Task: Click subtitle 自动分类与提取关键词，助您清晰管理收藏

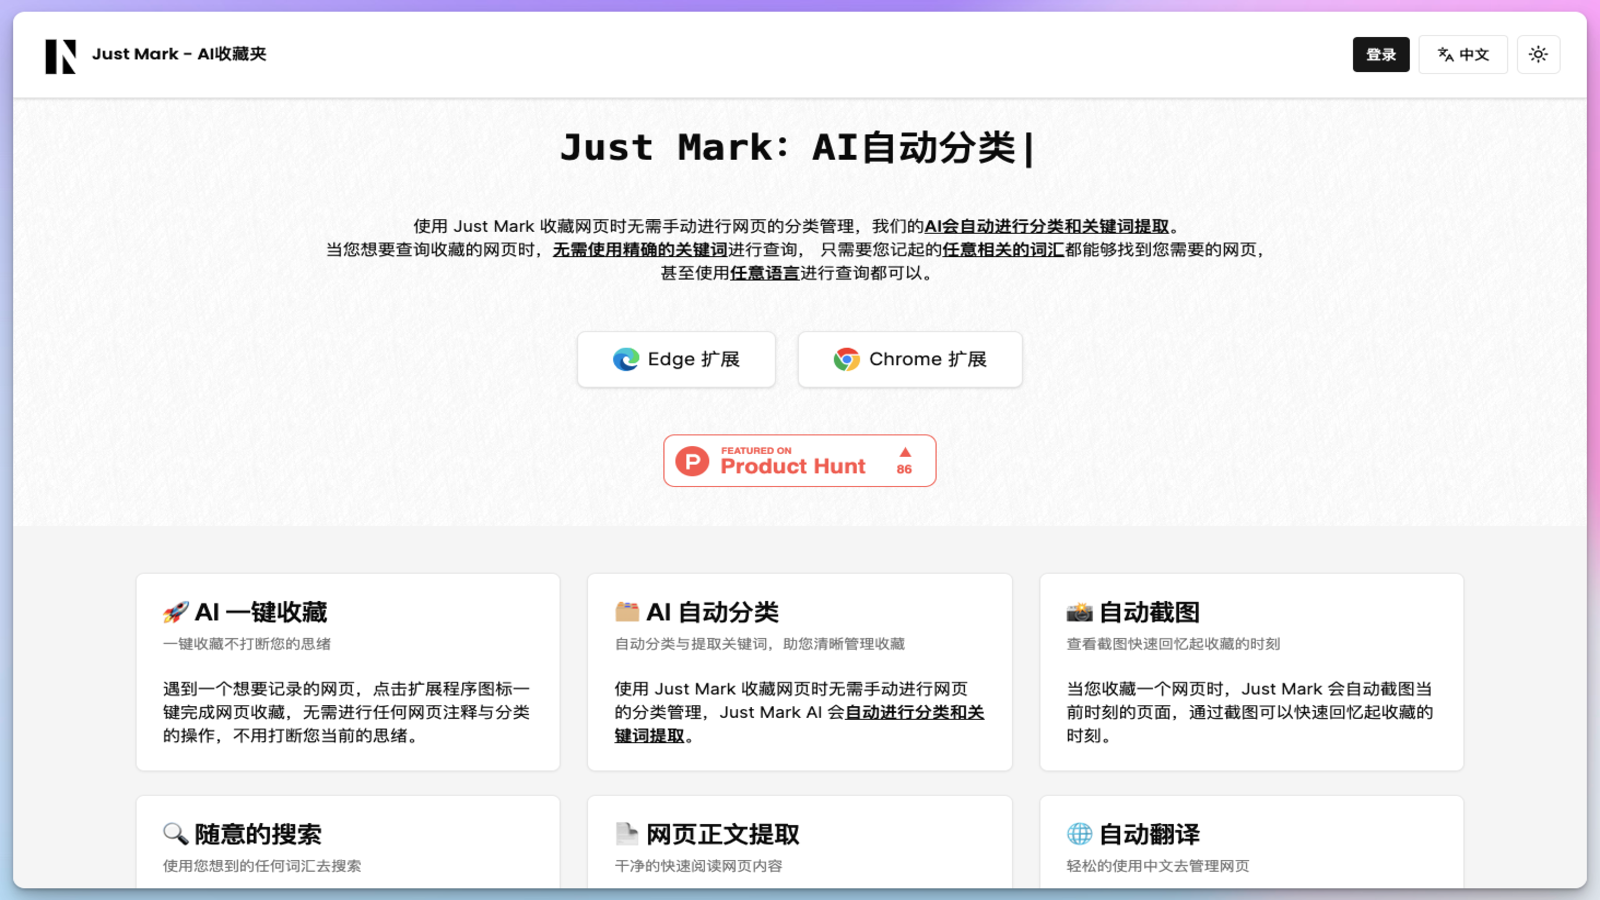Action: [760, 644]
